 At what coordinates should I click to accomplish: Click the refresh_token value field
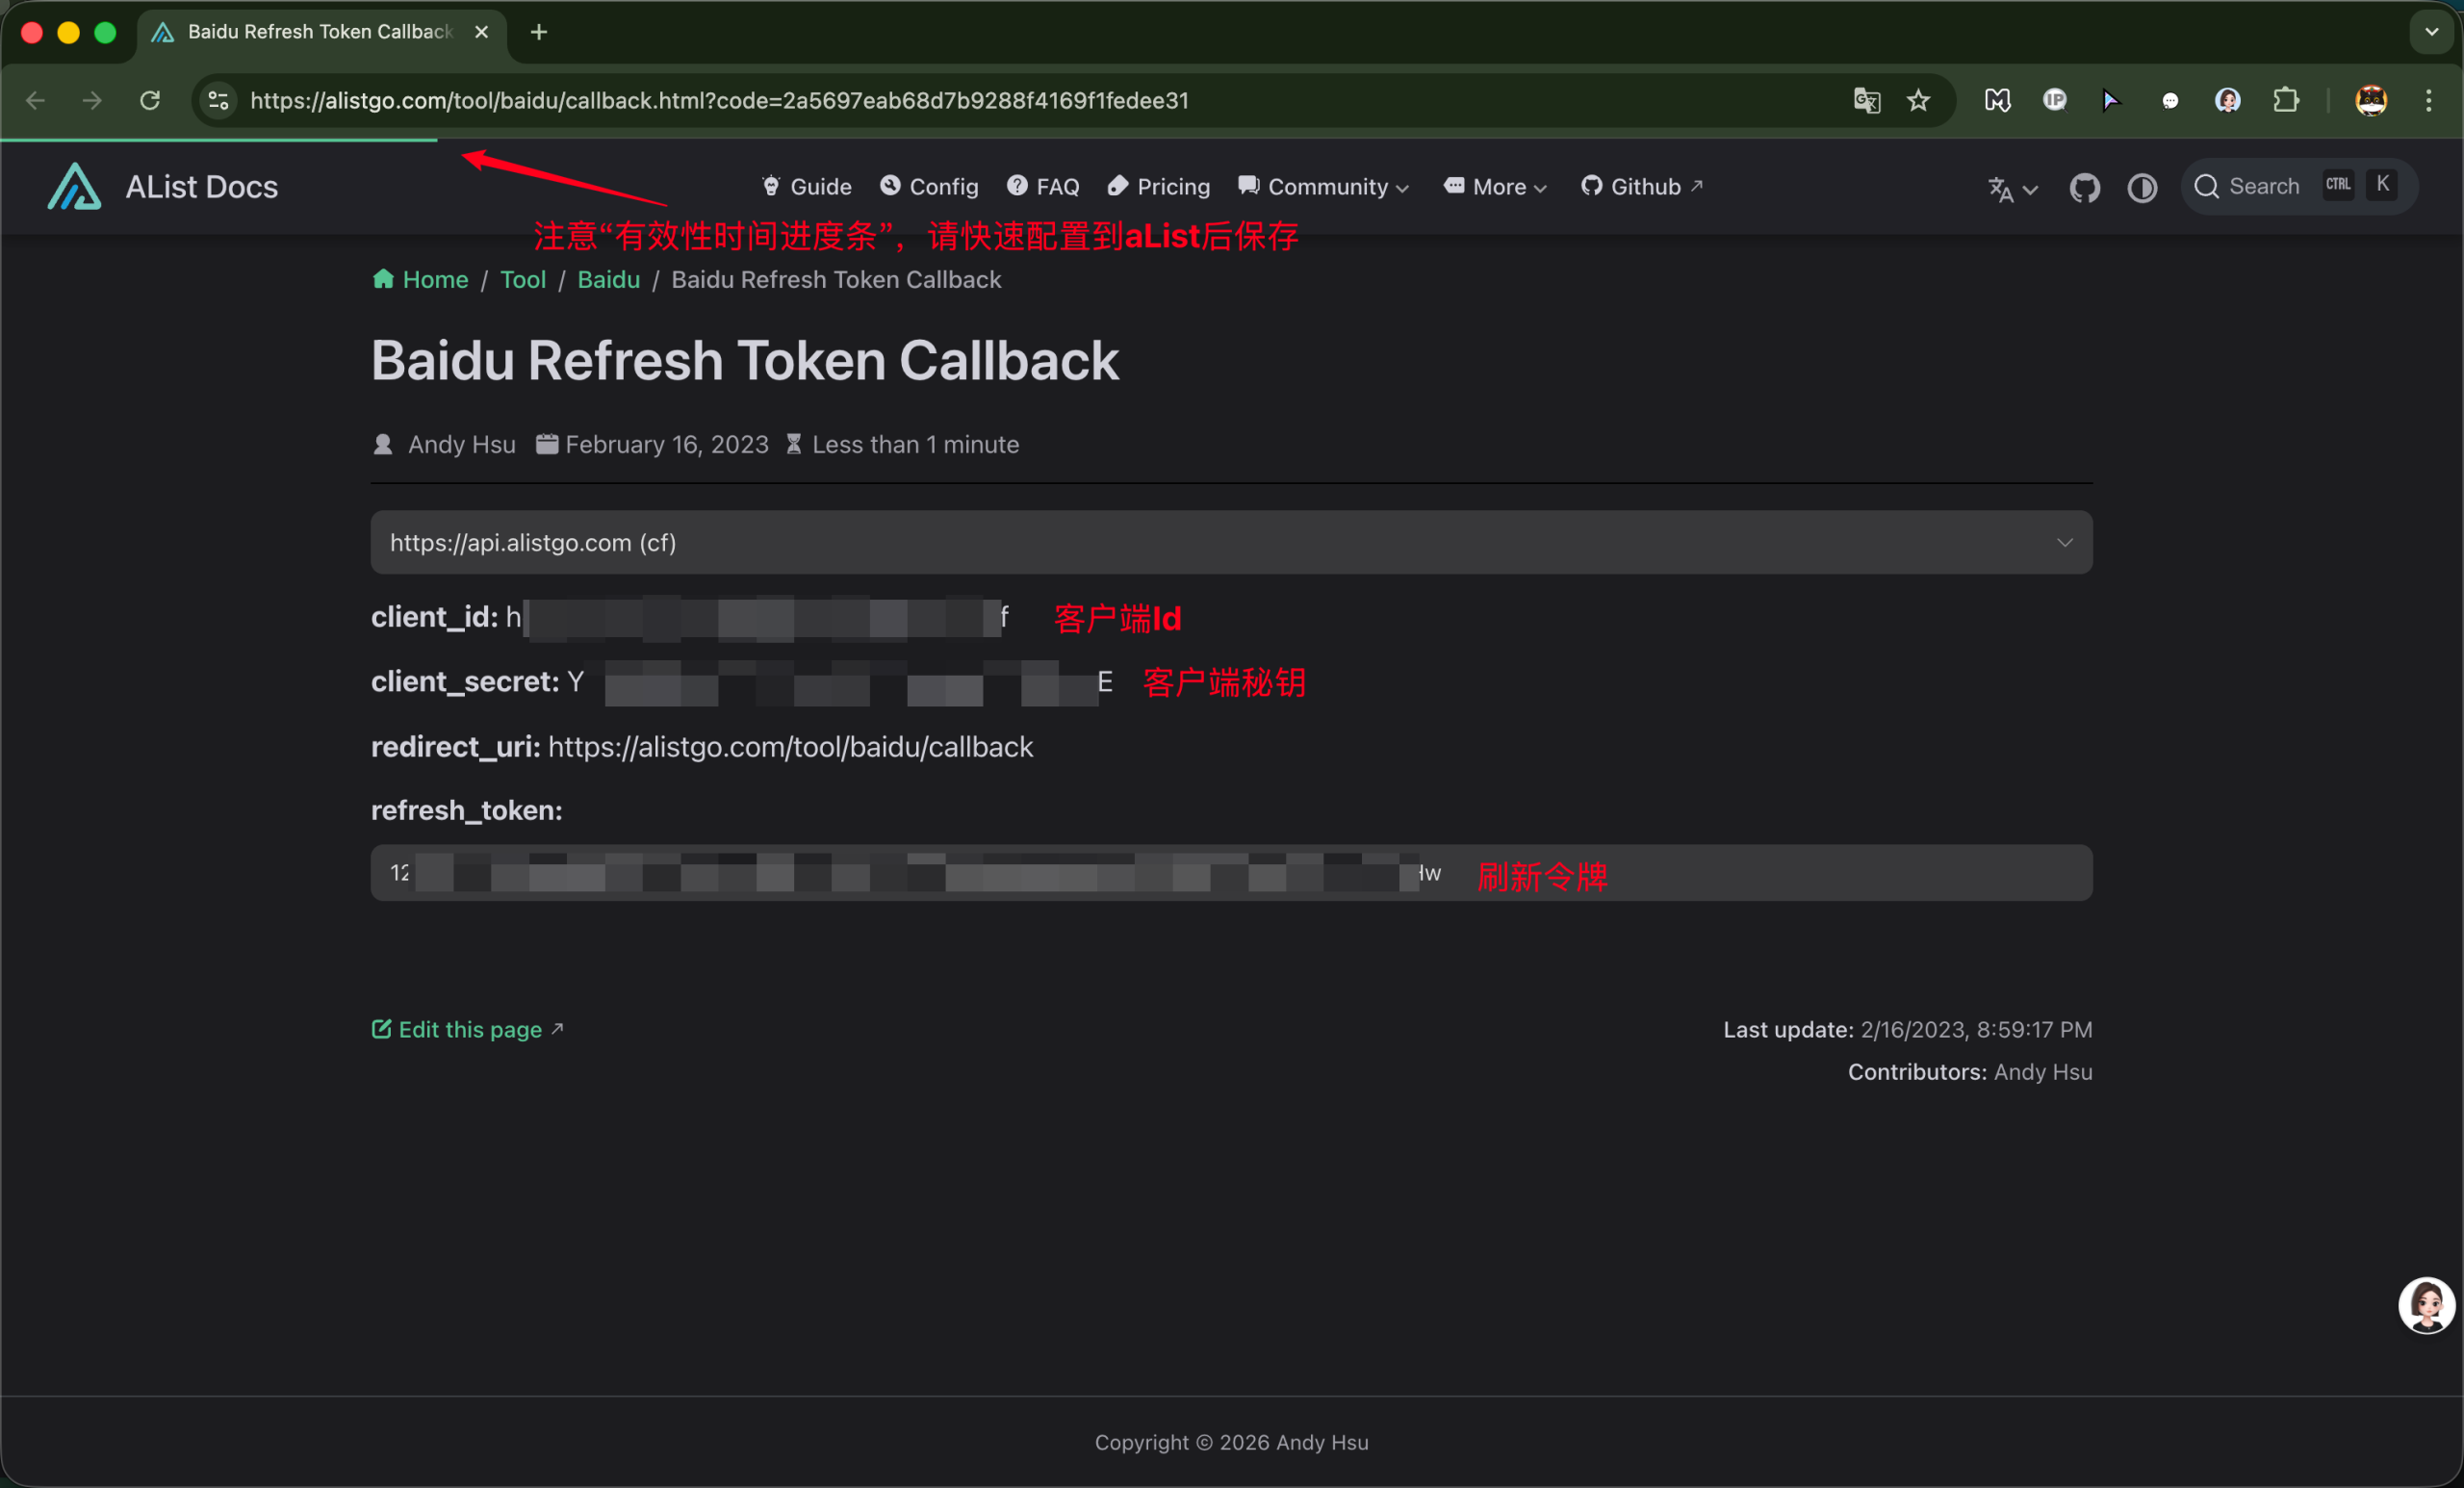(1230, 873)
